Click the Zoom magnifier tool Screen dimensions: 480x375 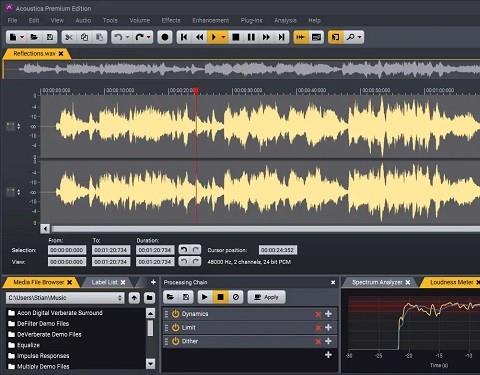click(350, 37)
